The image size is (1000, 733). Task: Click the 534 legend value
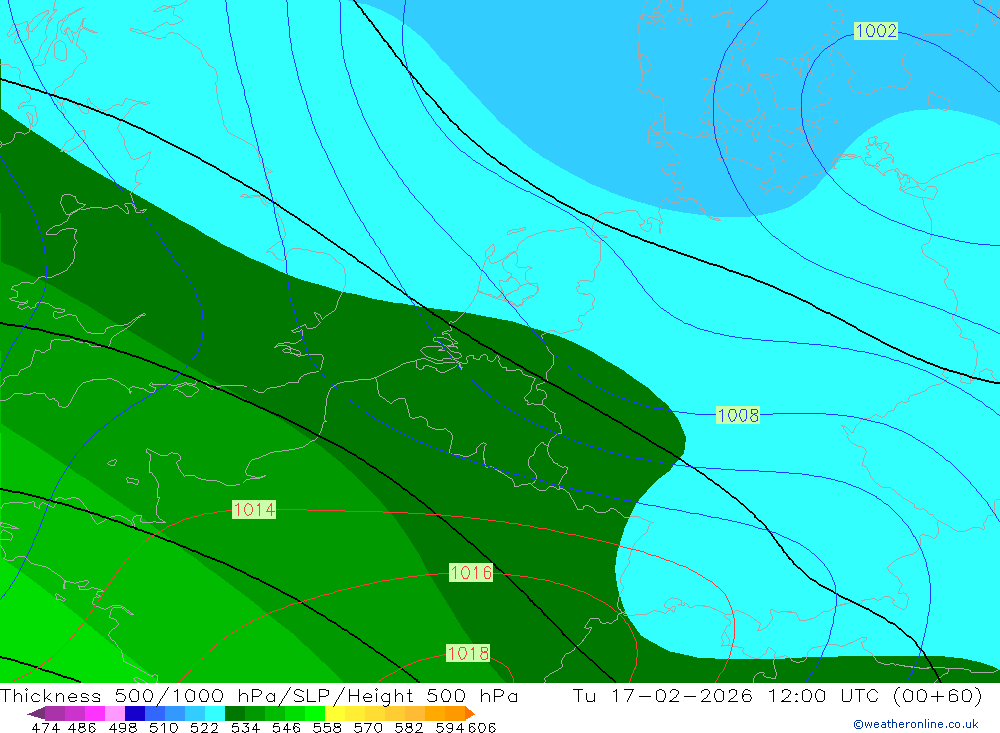click(x=245, y=727)
